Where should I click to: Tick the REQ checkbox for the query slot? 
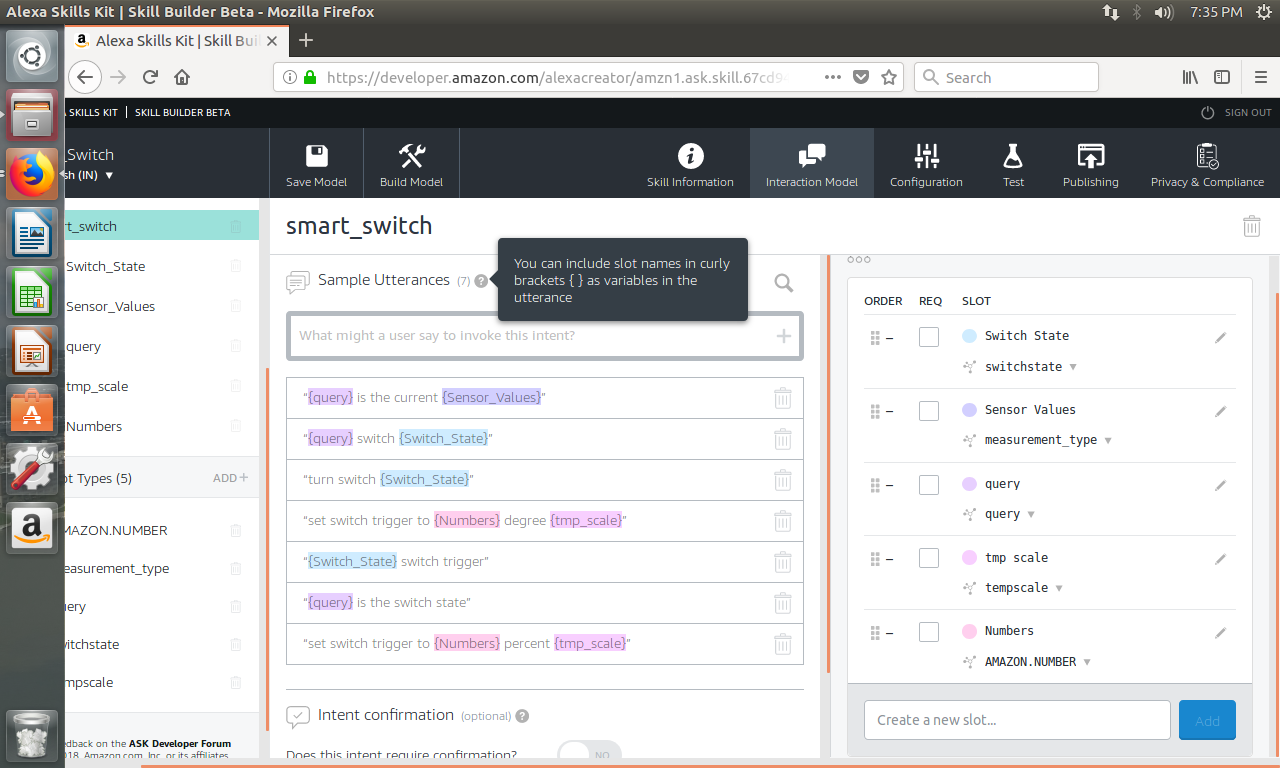click(x=929, y=485)
